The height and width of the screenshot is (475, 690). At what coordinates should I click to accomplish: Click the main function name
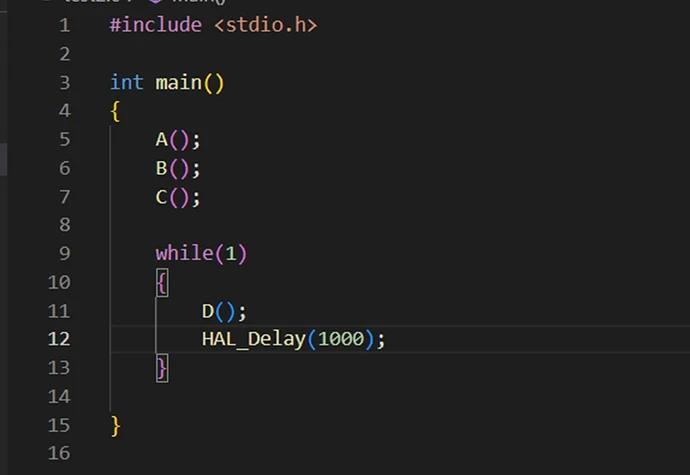click(178, 83)
